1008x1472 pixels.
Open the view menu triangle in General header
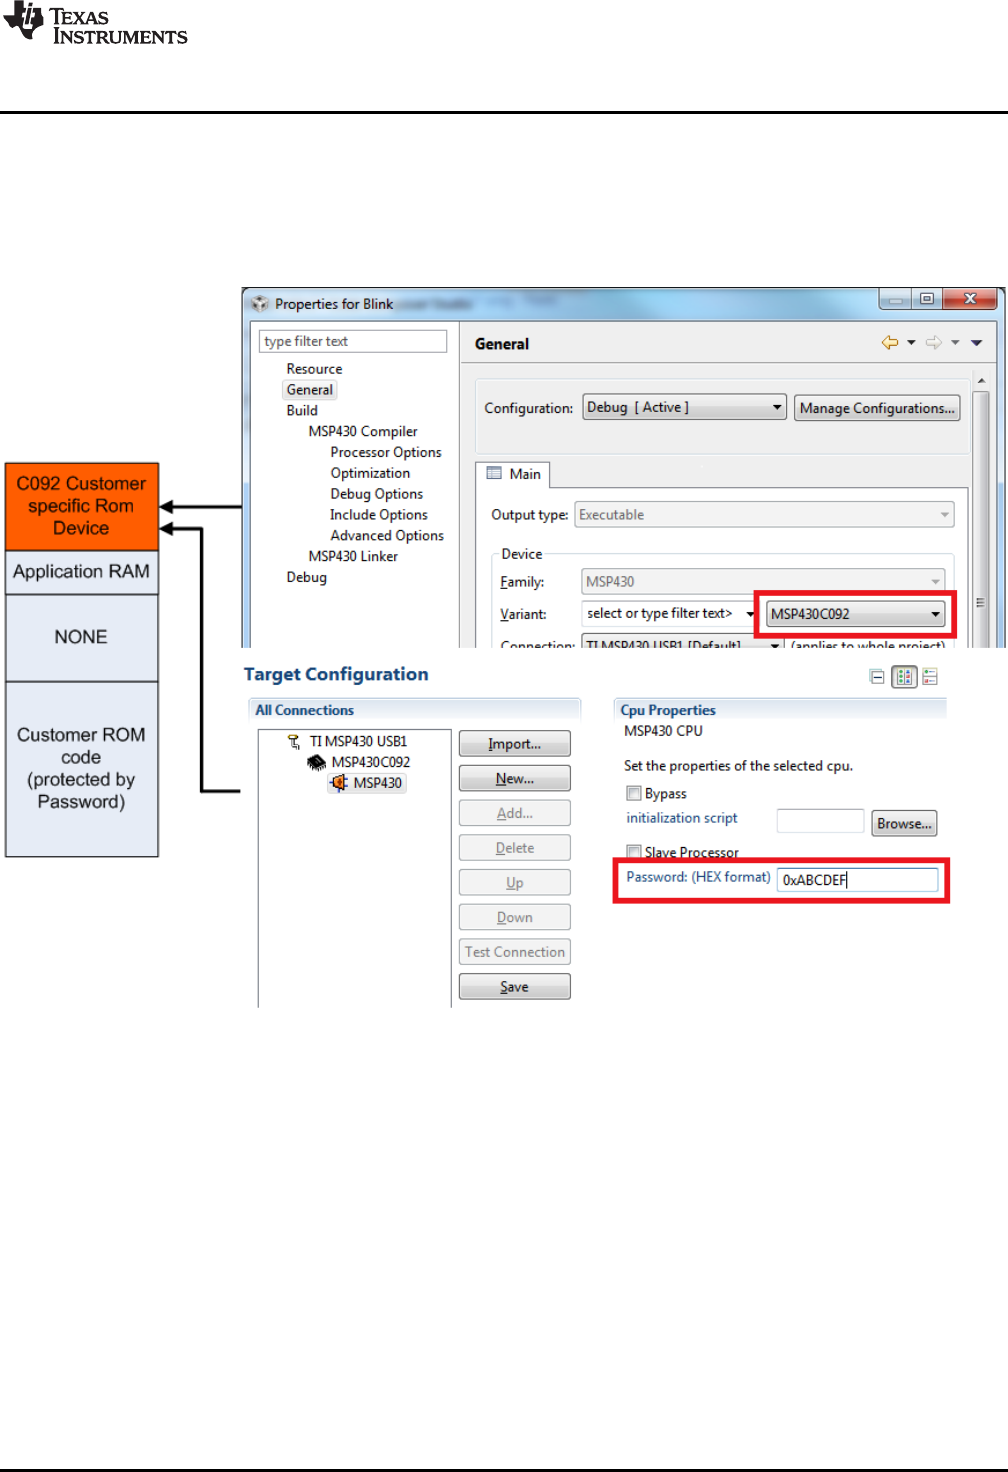[977, 343]
